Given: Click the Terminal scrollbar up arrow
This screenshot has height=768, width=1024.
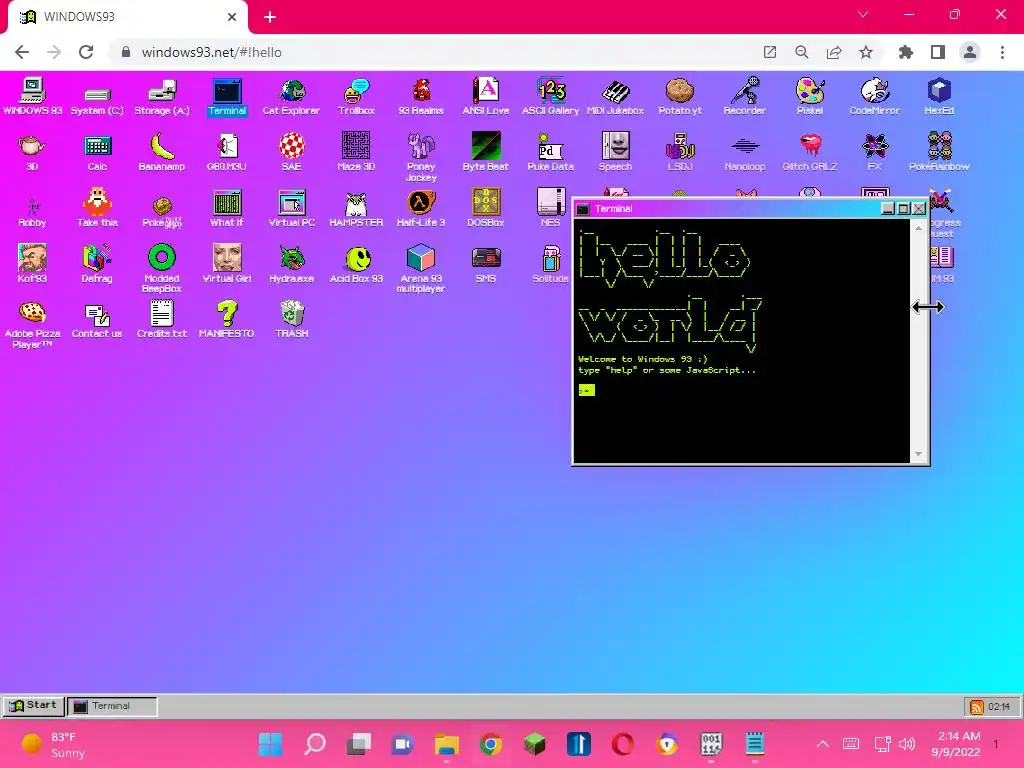Looking at the screenshot, I should [919, 228].
